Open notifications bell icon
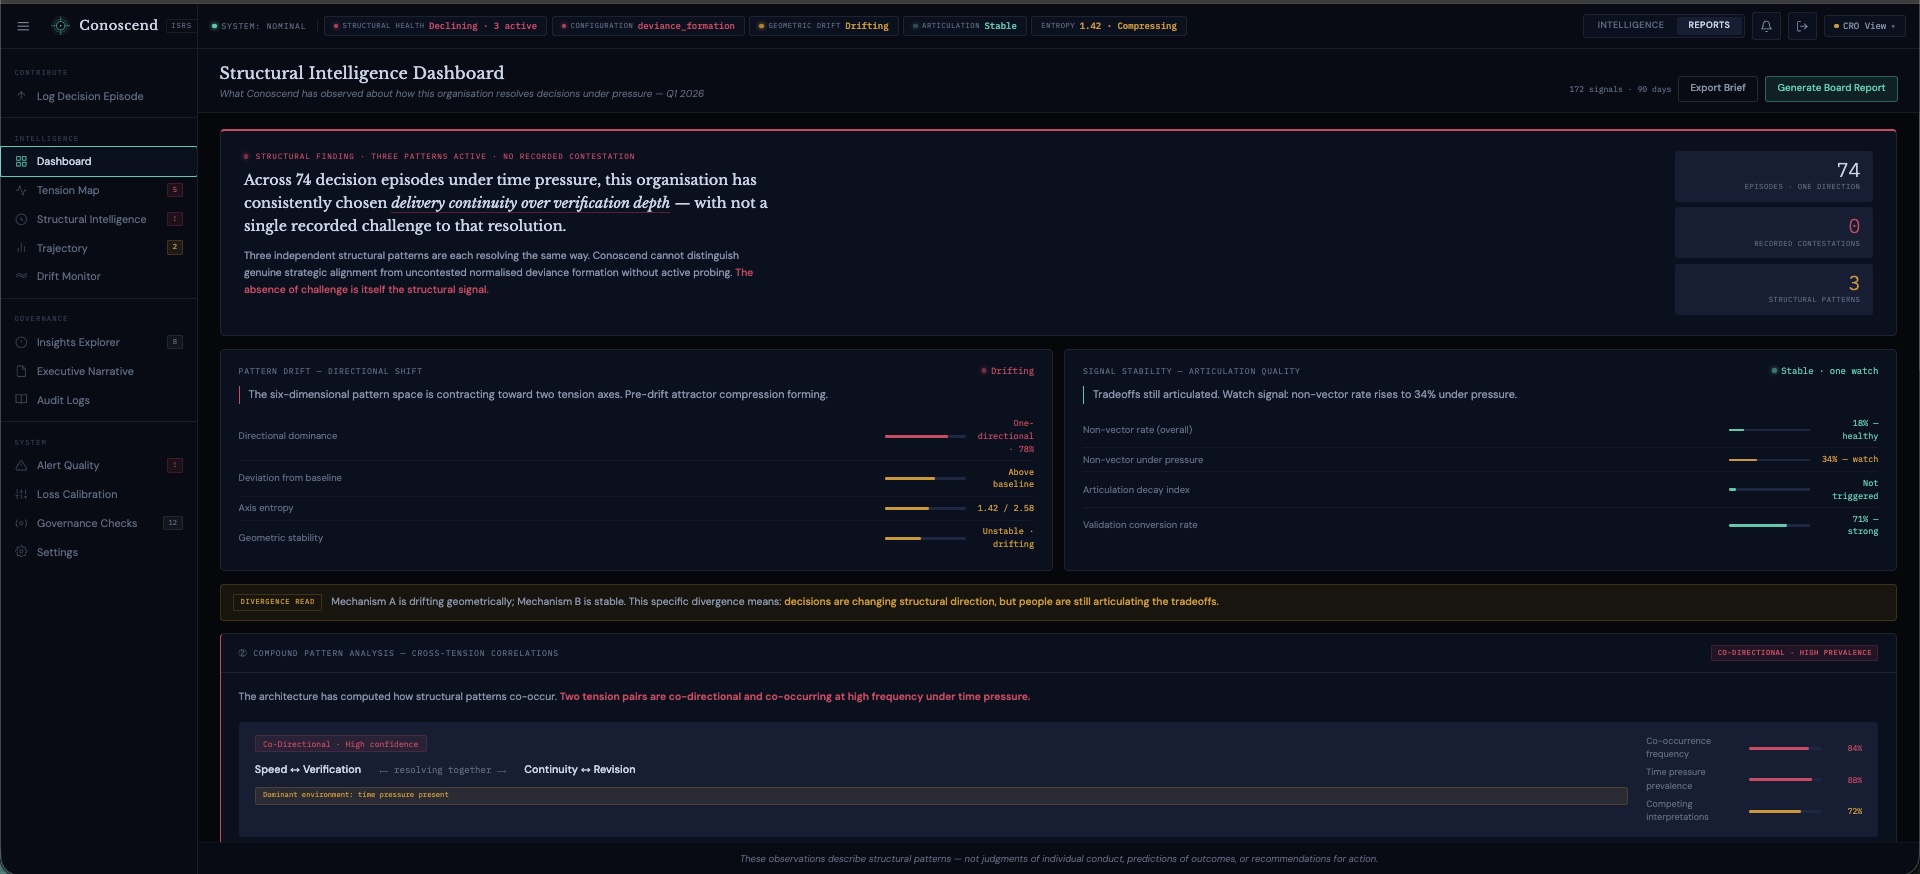This screenshot has height=874, width=1920. point(1766,26)
